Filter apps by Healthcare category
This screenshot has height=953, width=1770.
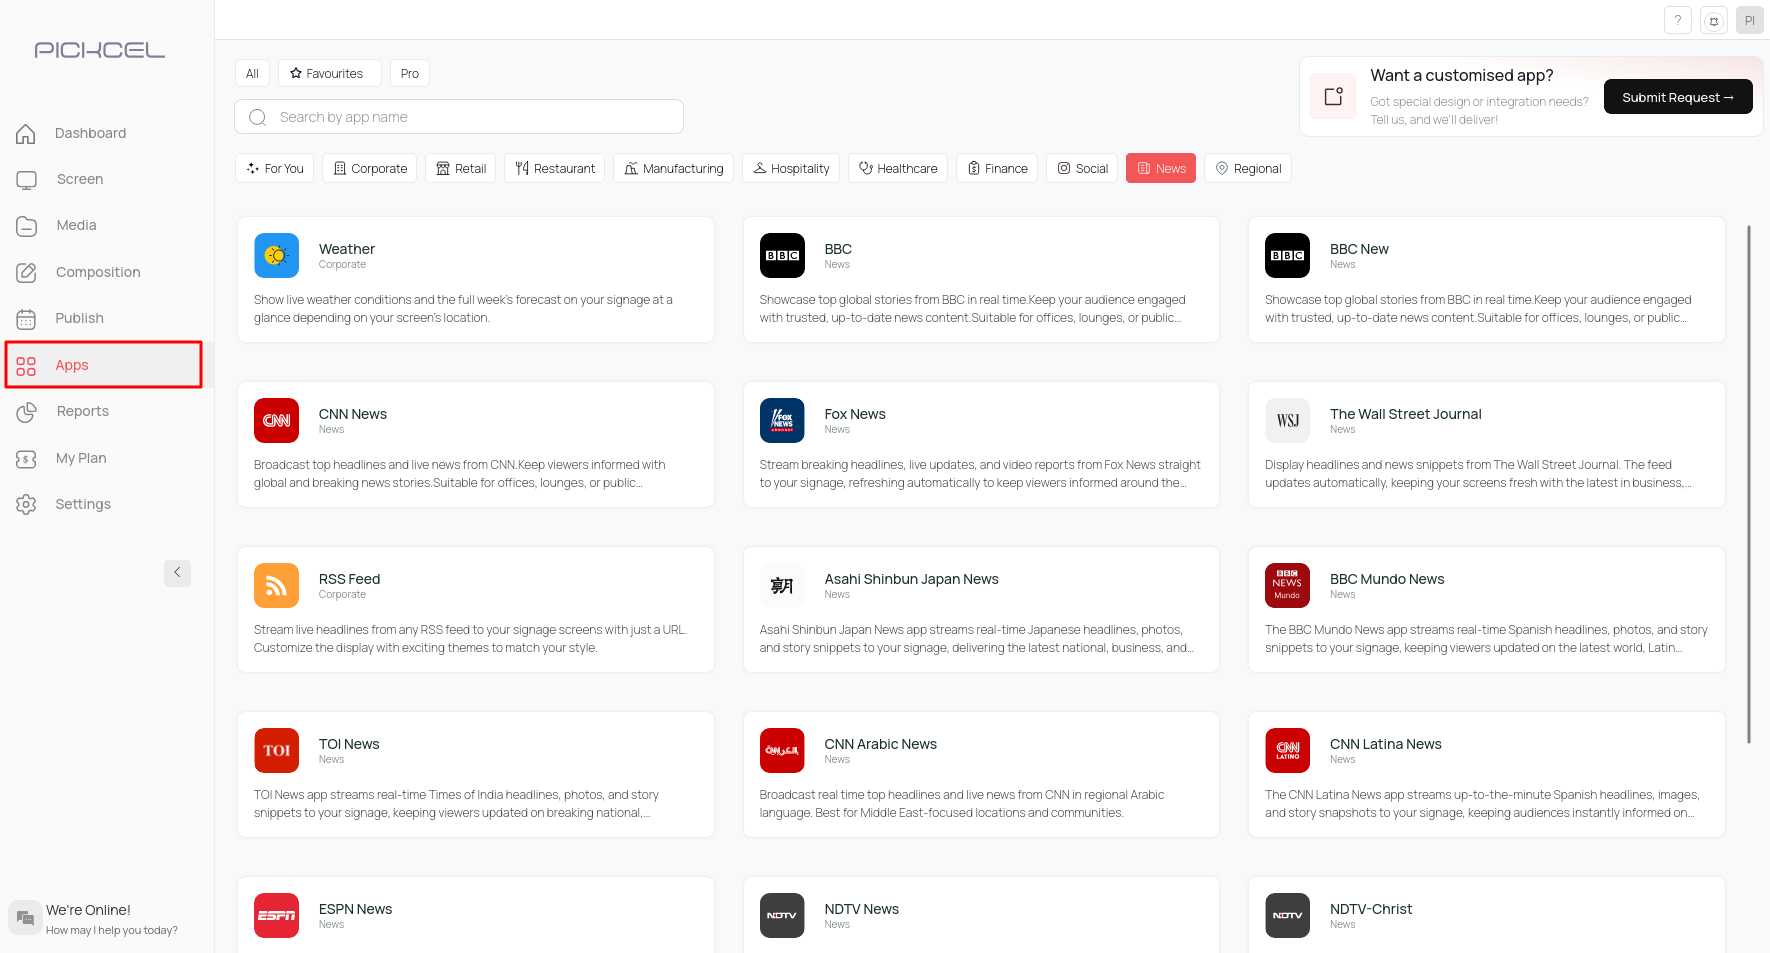[x=897, y=169]
